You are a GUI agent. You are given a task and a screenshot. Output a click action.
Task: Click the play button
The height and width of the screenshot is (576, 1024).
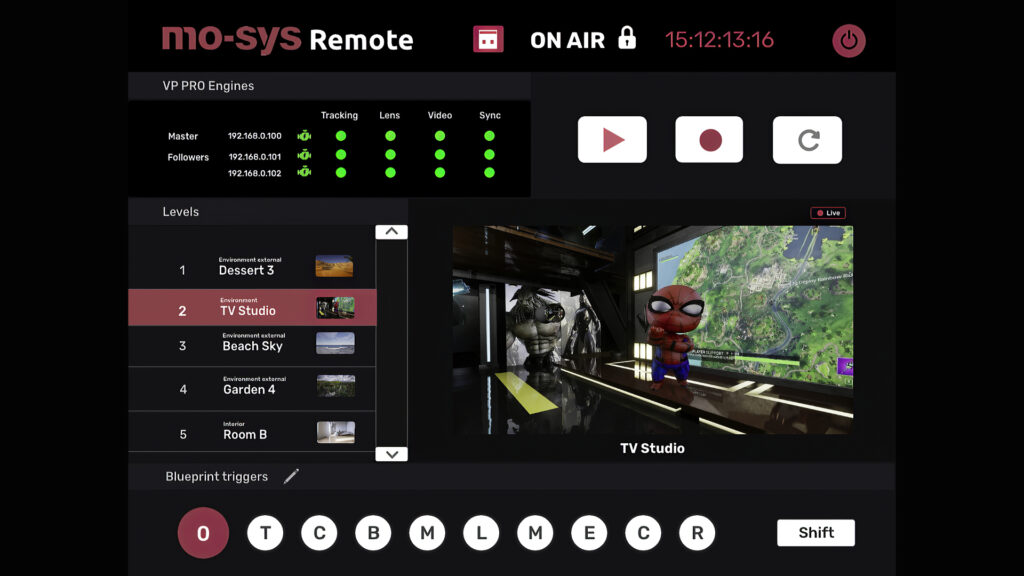click(612, 140)
